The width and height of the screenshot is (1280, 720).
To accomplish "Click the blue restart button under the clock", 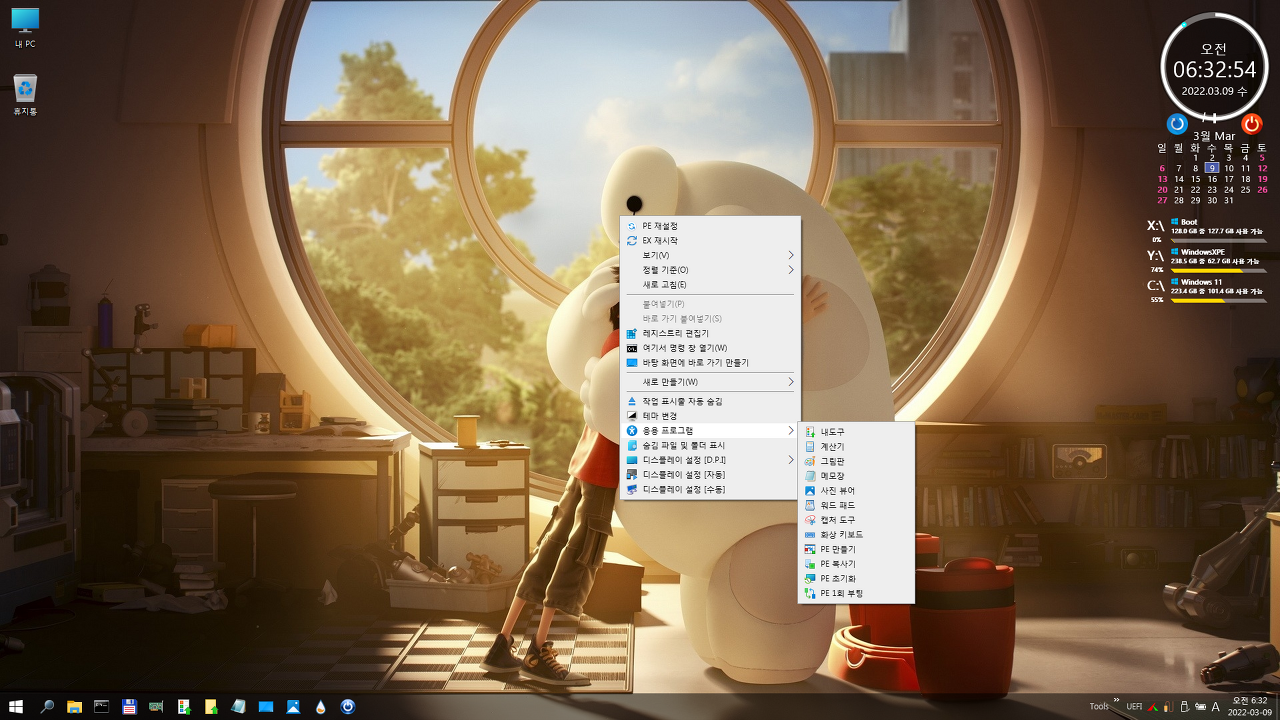I will point(1177,124).
